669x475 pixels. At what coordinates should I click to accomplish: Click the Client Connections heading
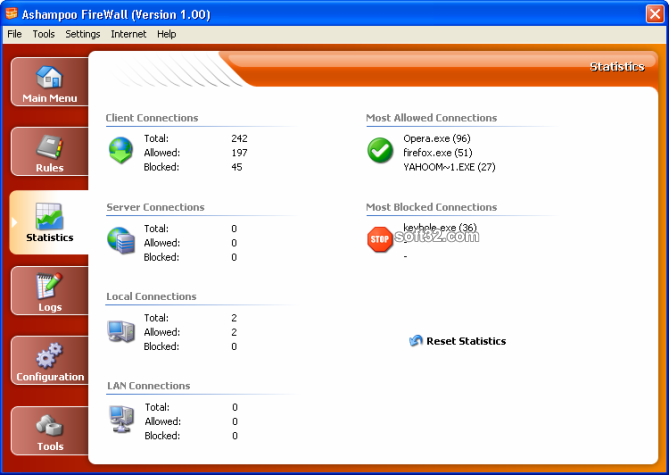152,118
